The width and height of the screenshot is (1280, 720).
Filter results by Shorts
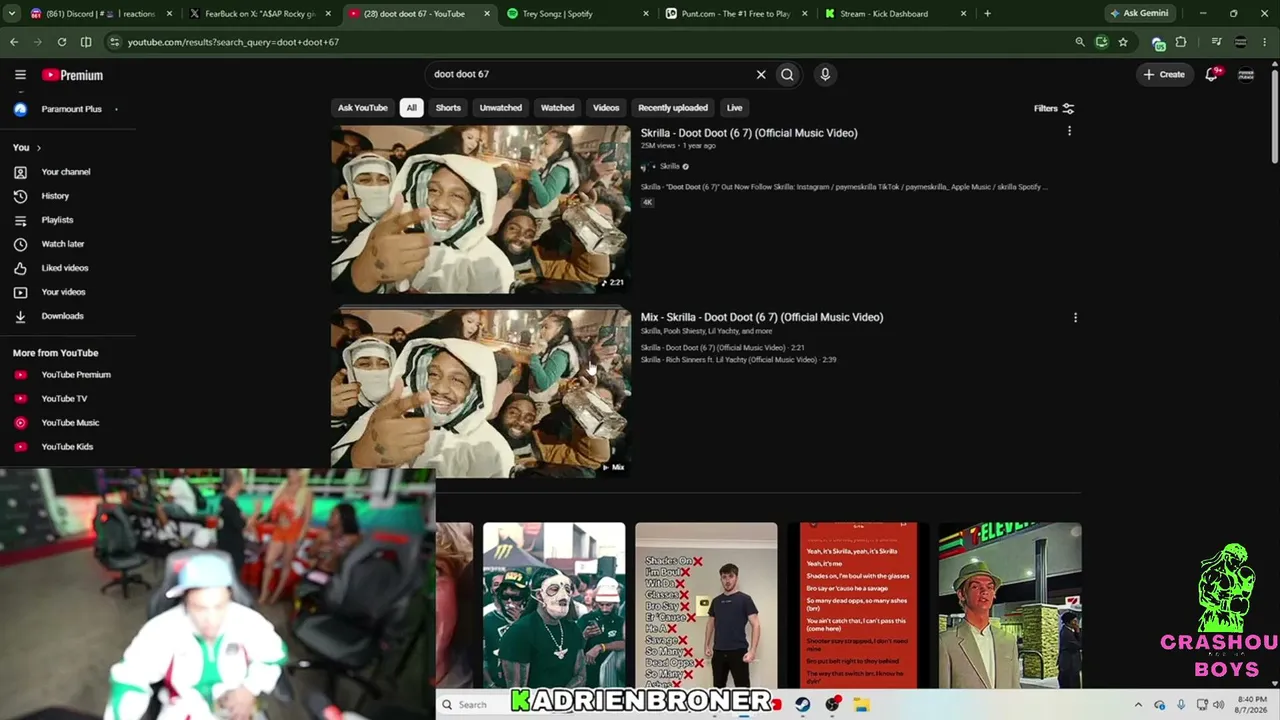tap(448, 108)
